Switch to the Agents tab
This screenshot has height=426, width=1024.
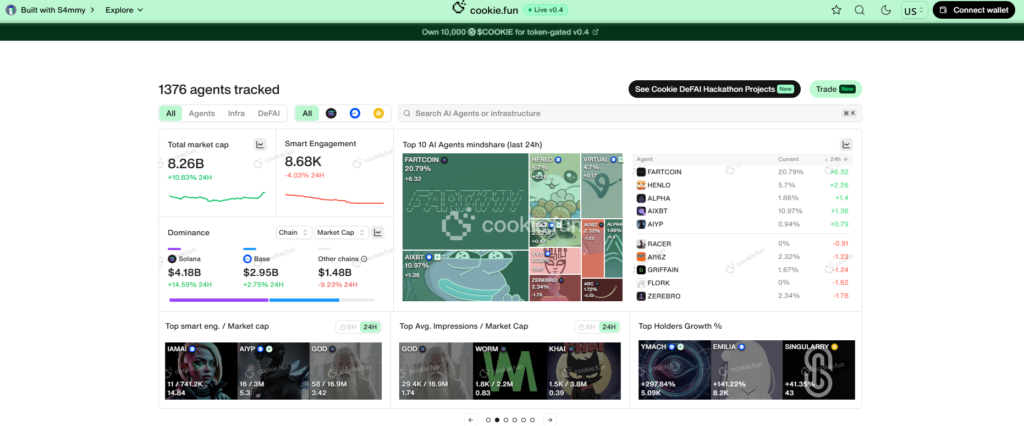pos(202,113)
